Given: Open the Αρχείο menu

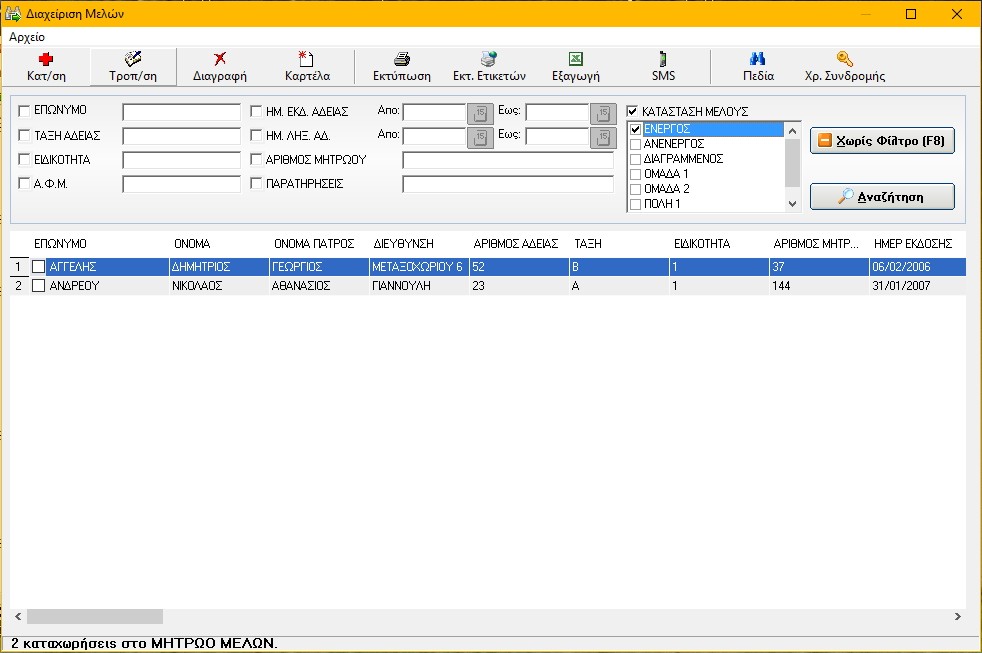Looking at the screenshot, I should (x=27, y=36).
